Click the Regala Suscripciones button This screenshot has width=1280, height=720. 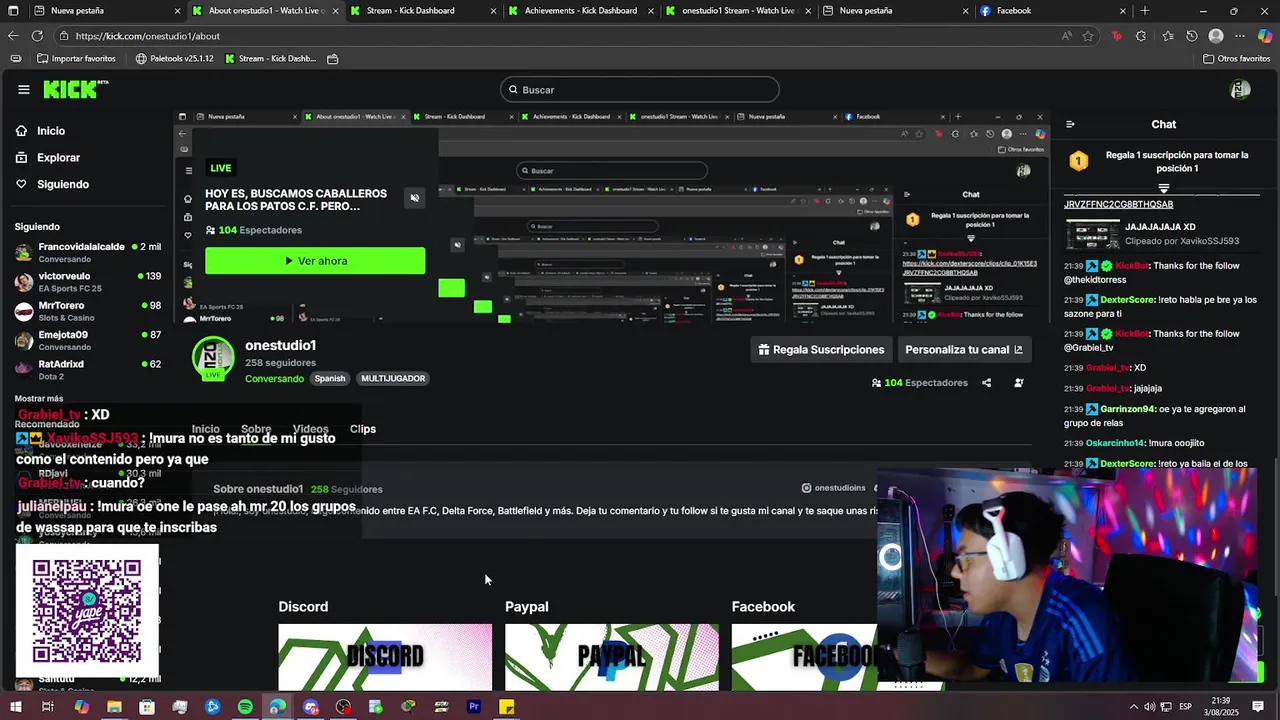[821, 350]
